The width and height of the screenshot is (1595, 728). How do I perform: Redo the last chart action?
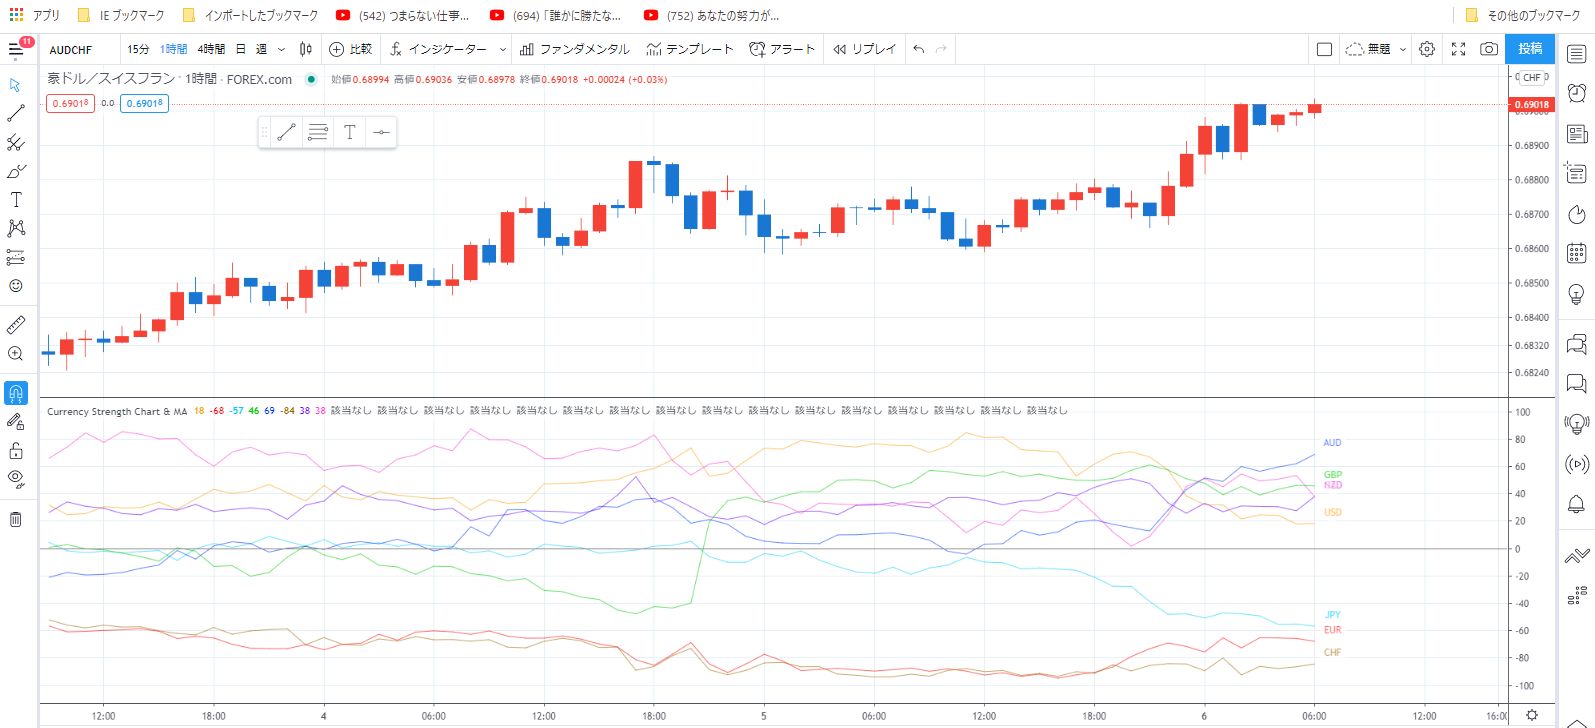[941, 49]
